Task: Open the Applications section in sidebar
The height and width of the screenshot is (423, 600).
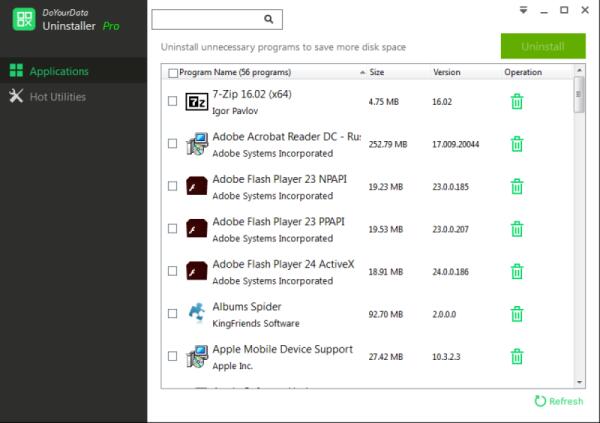Action: 58,71
